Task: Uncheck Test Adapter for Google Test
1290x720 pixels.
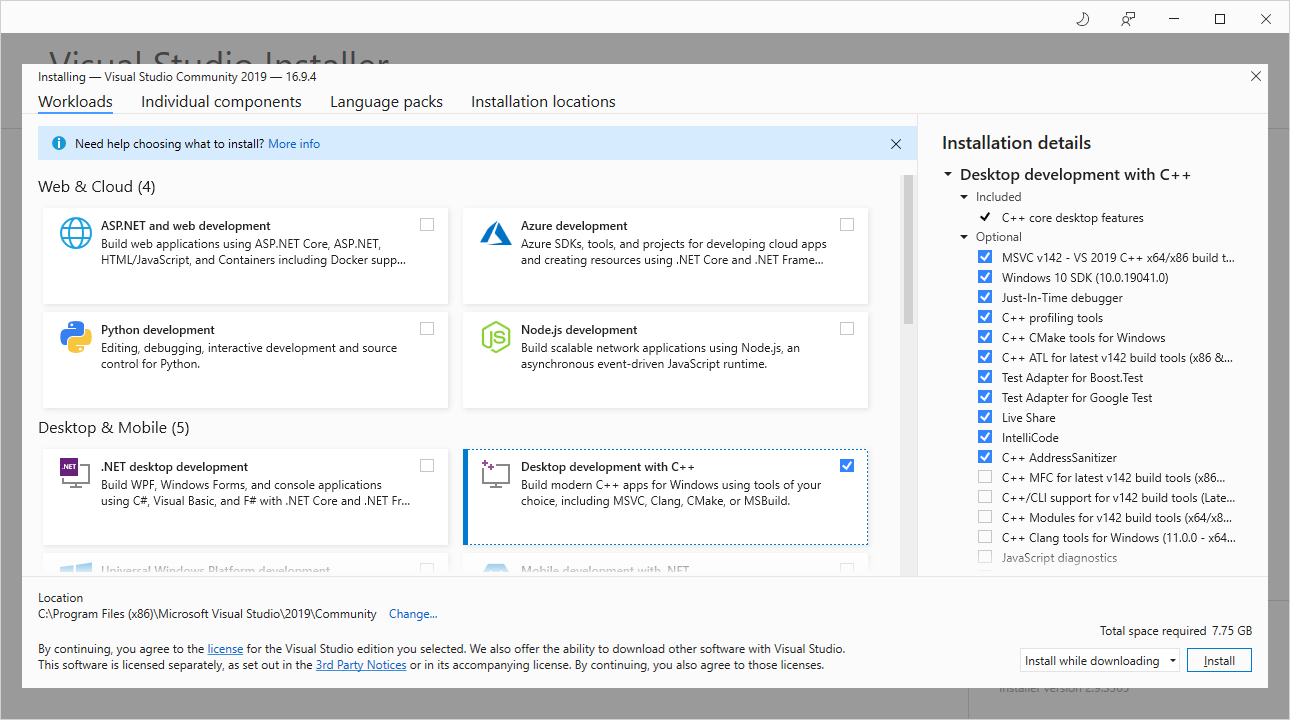Action: pyautogui.click(x=985, y=397)
